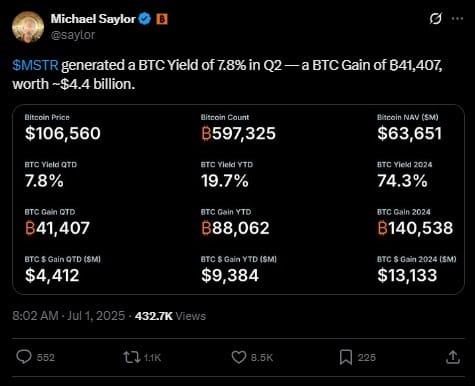Repost with the retweet arrows icon
This screenshot has height=386, width=475.
click(132, 357)
